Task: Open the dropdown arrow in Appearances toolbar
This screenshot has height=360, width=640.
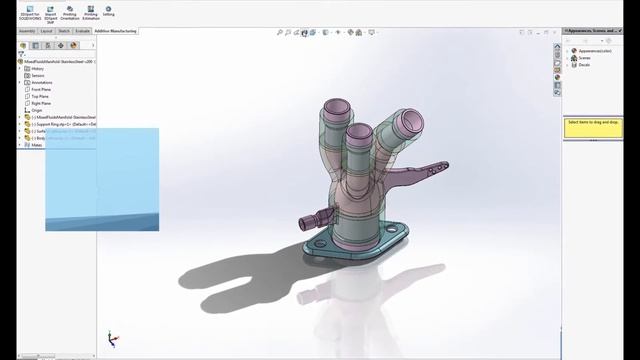Action: point(602,41)
